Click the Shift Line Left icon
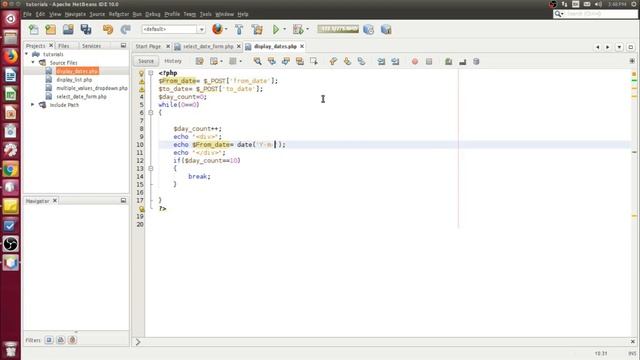 pyautogui.click(x=381, y=61)
